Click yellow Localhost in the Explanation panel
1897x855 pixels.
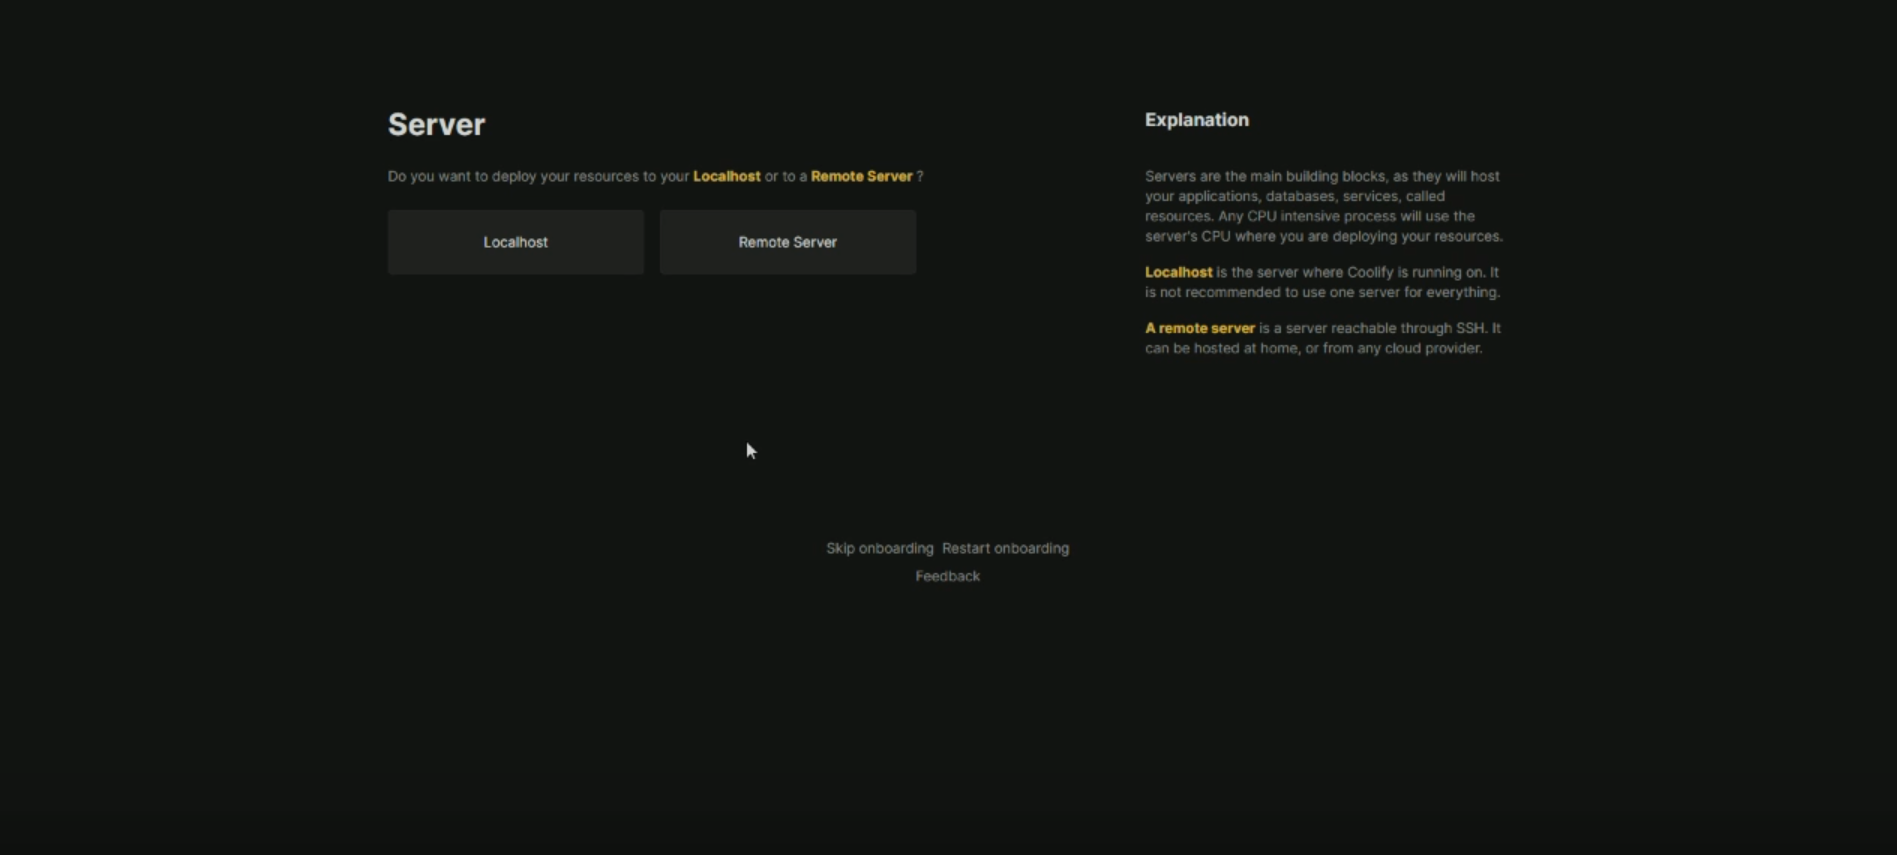pyautogui.click(x=1178, y=272)
